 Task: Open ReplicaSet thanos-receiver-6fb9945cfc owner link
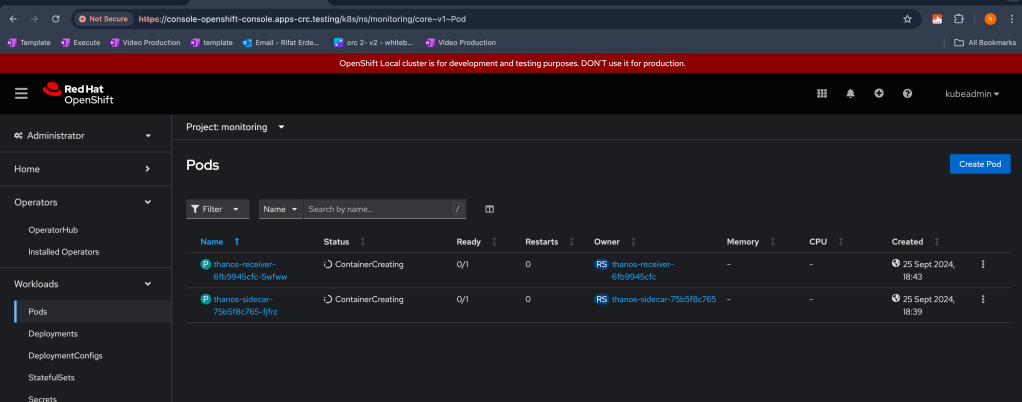(643, 270)
